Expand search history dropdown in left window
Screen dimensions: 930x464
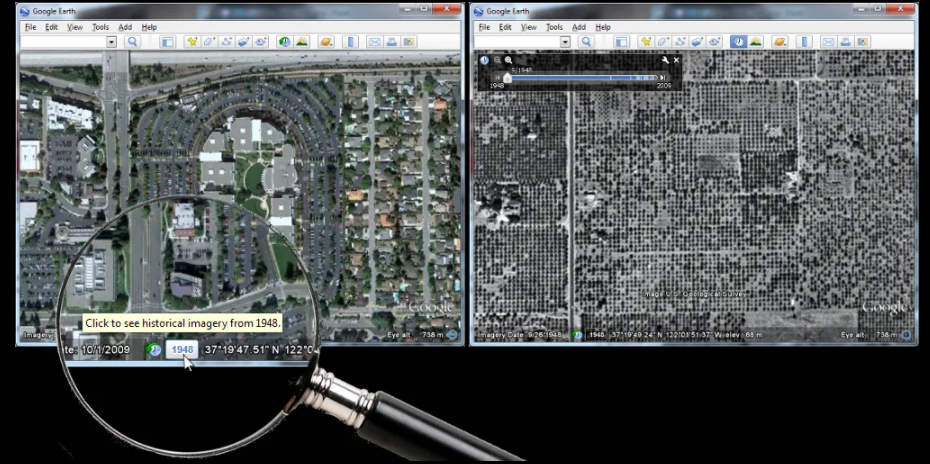tap(112, 42)
